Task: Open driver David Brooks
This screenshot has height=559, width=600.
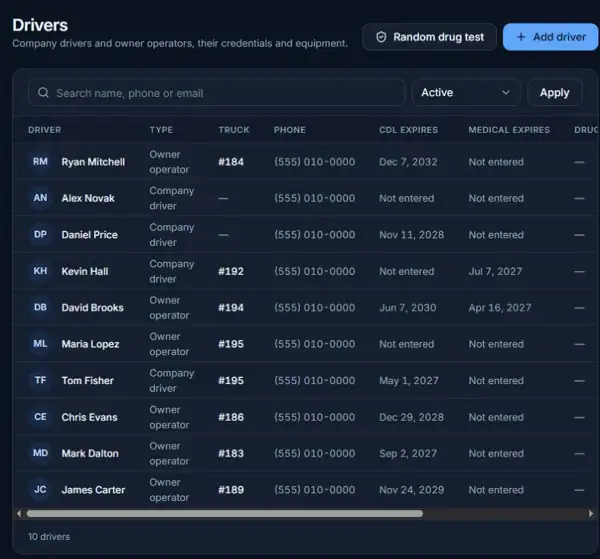Action: tap(93, 308)
